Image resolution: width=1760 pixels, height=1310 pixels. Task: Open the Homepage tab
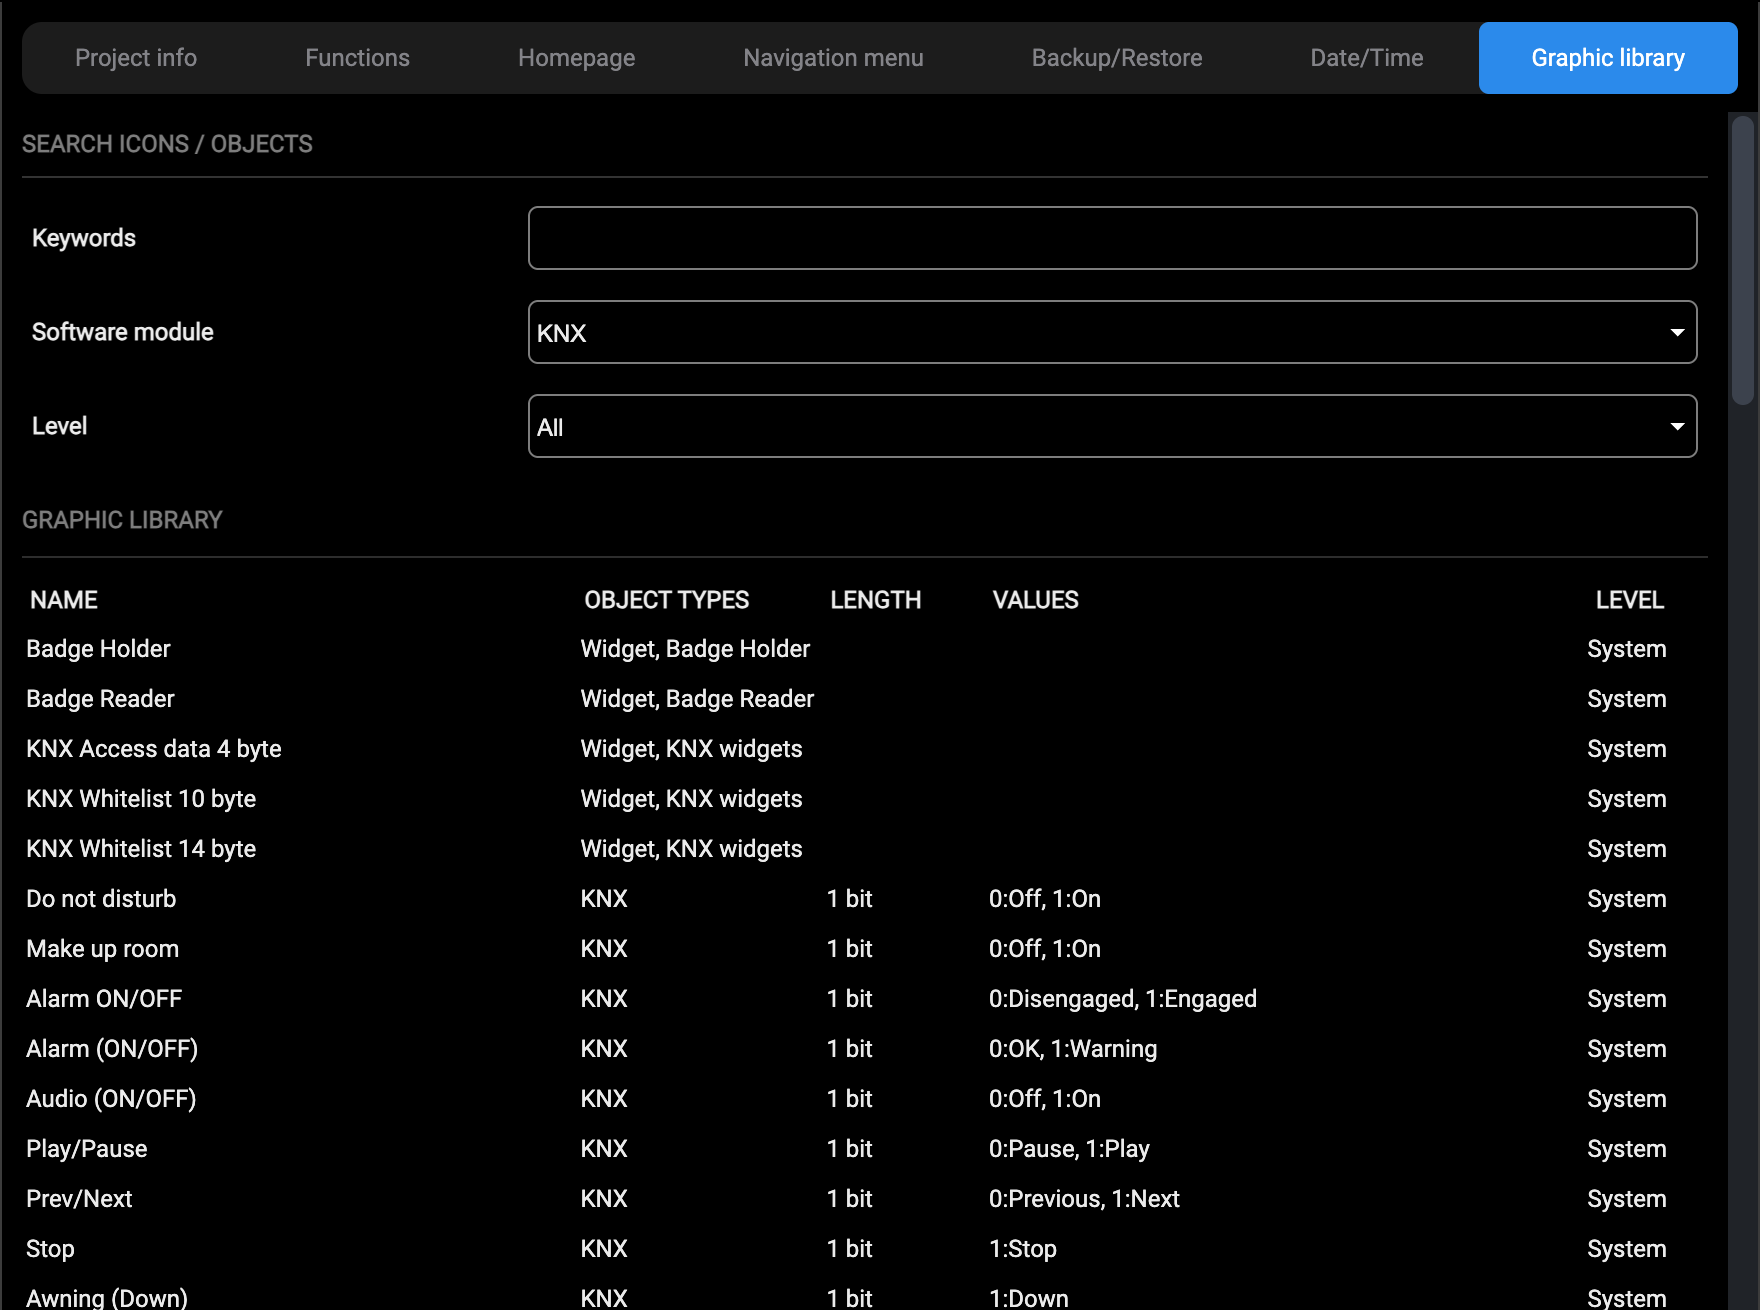click(576, 58)
